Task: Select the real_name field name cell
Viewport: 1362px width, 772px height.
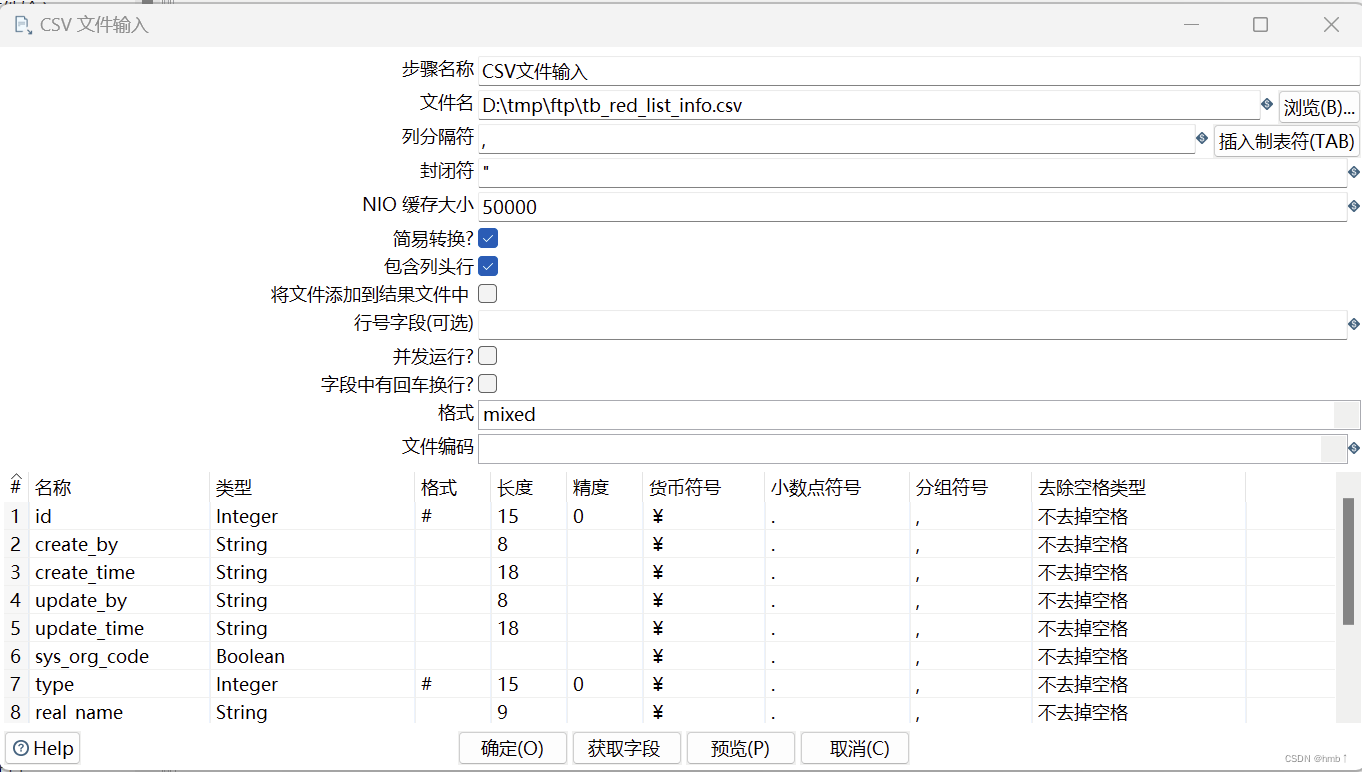Action: [119, 712]
